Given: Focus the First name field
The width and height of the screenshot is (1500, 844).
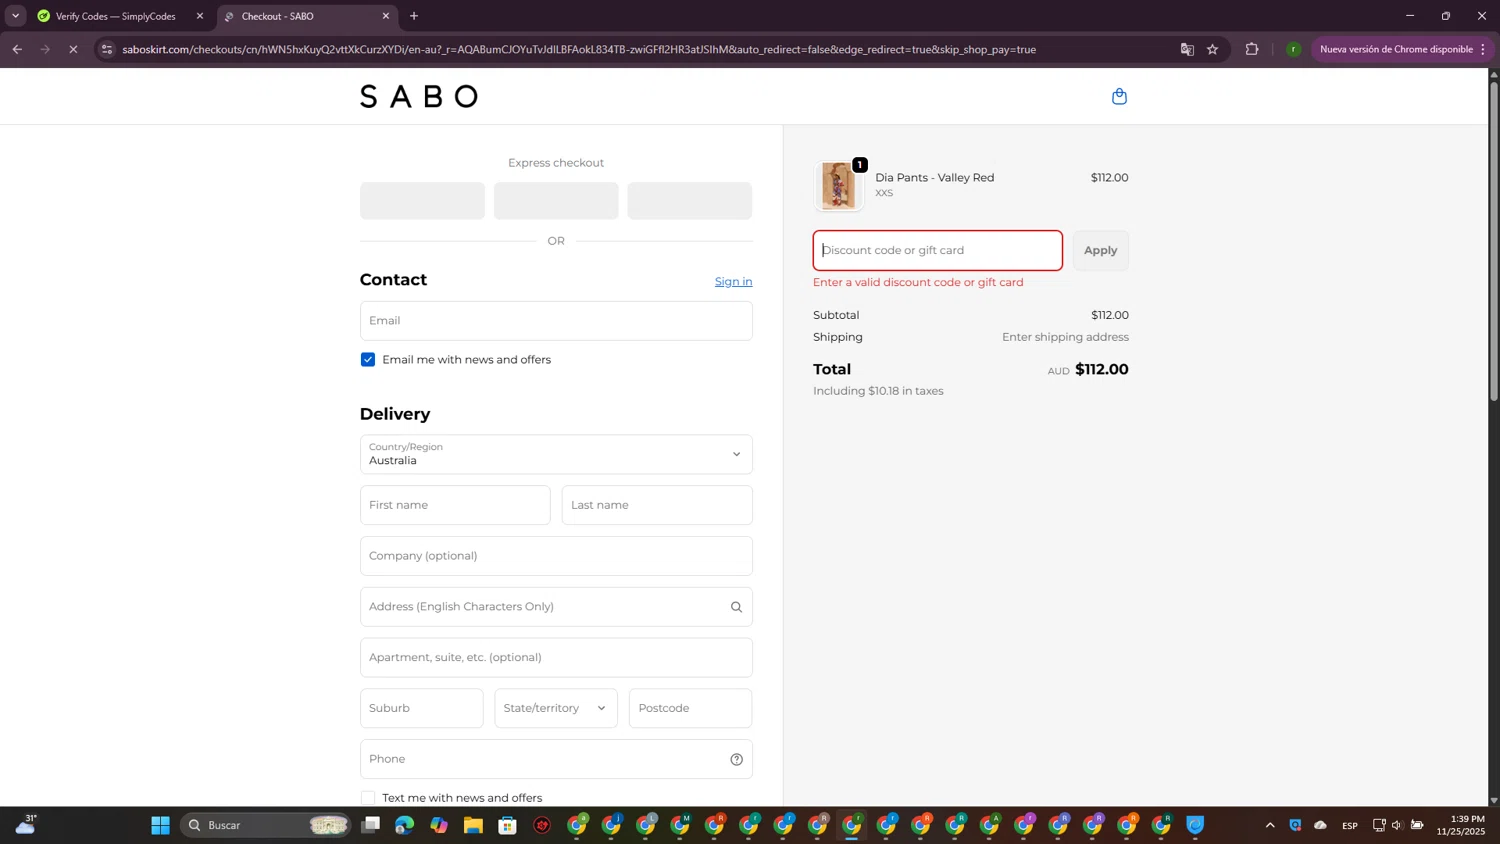Looking at the screenshot, I should (455, 505).
